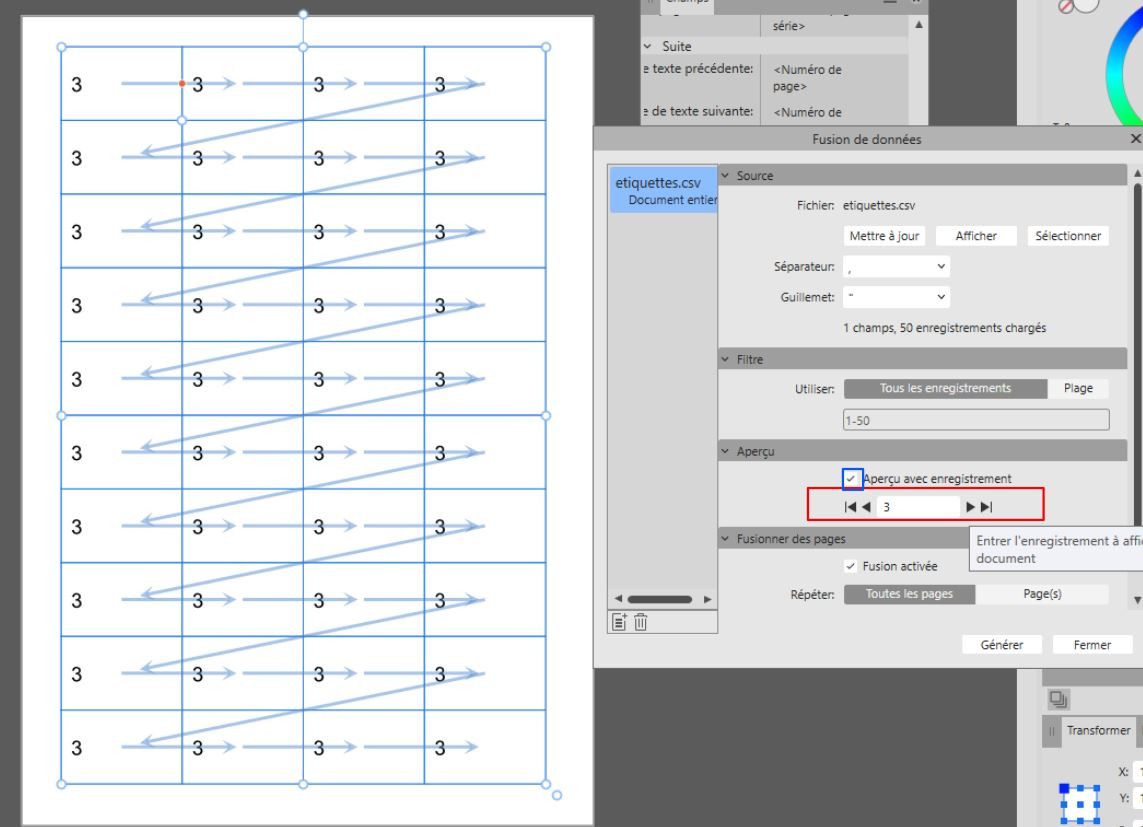Collapse the Suite section in Champs panel
Image resolution: width=1143 pixels, height=827 pixels.
647,46
